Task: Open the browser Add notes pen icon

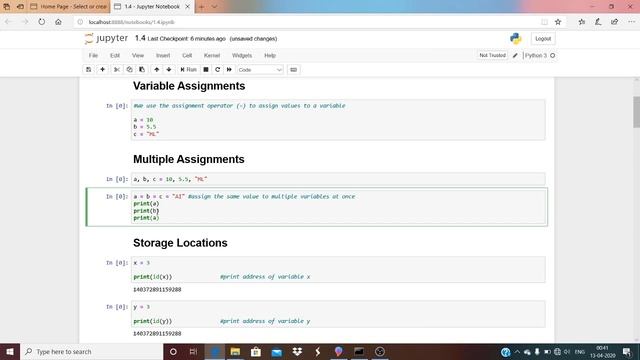Action: click(x=598, y=22)
